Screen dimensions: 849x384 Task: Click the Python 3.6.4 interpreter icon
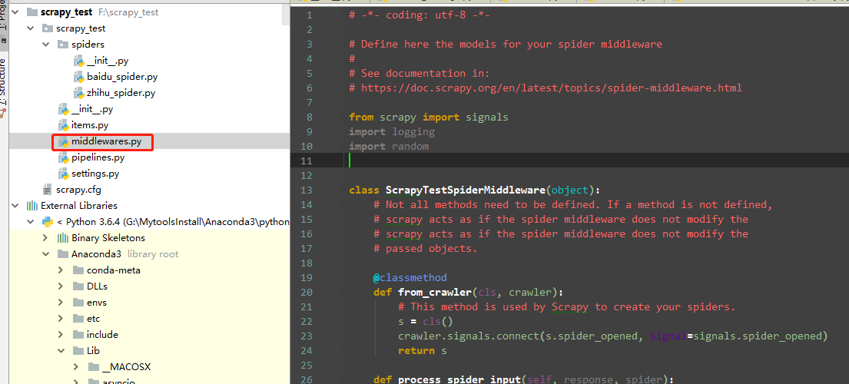(48, 222)
